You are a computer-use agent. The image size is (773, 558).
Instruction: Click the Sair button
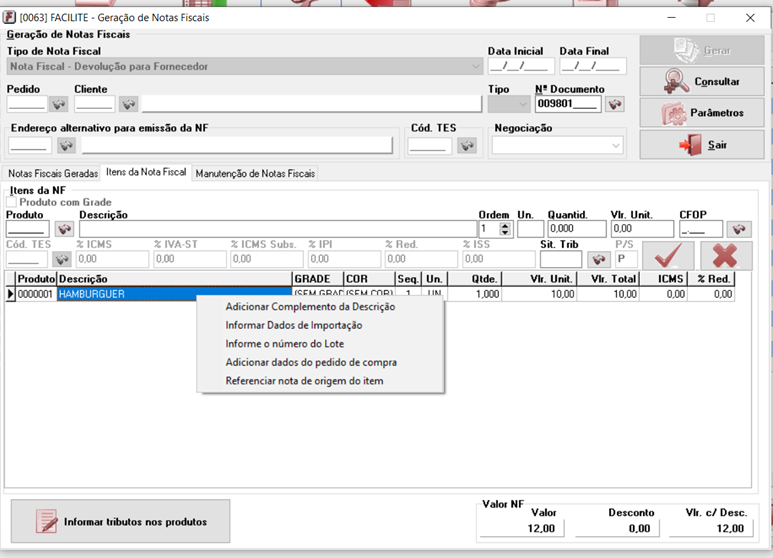point(702,145)
